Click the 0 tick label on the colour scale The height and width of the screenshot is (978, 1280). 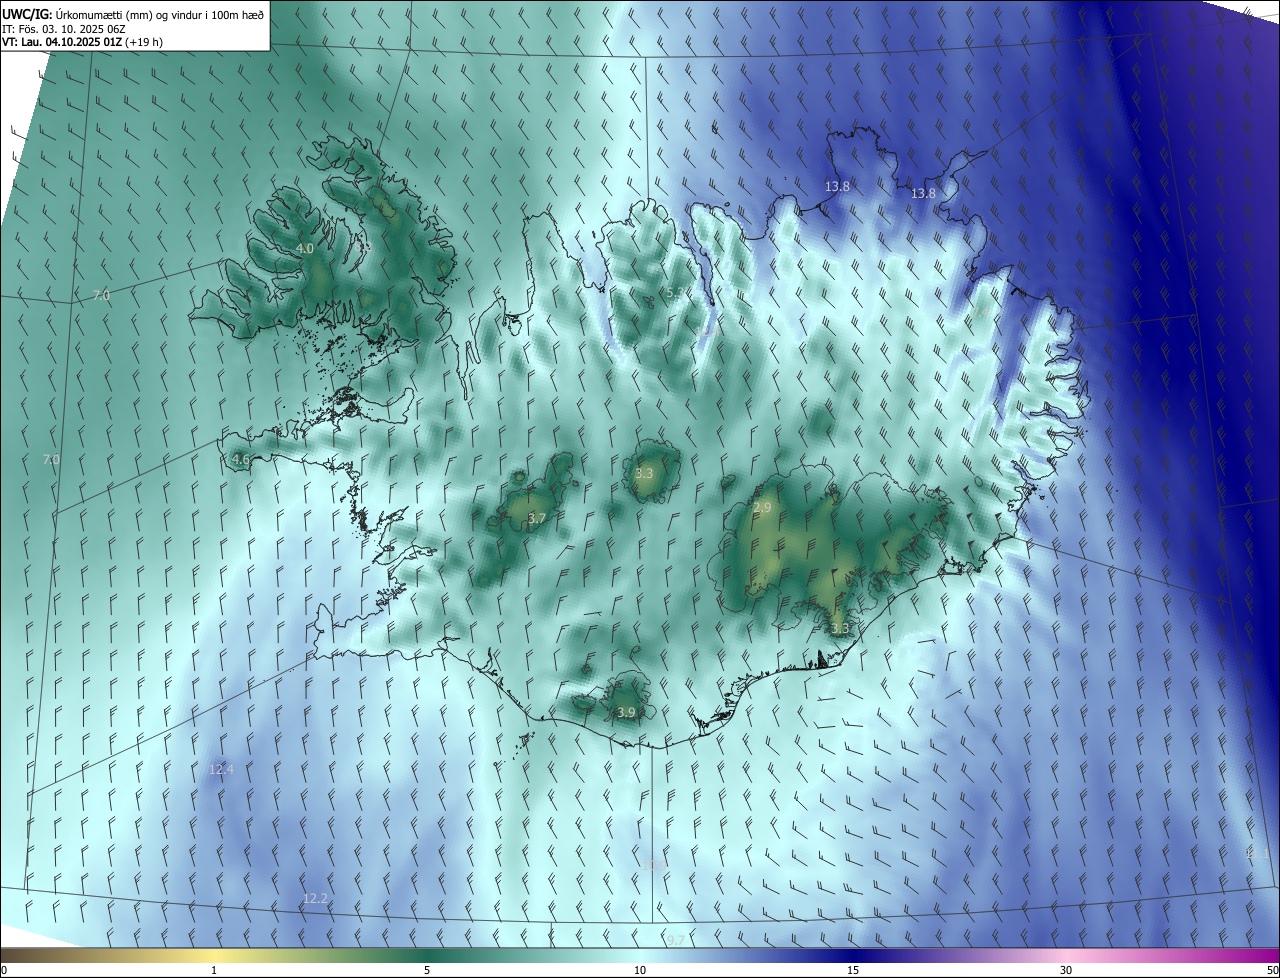(4, 970)
